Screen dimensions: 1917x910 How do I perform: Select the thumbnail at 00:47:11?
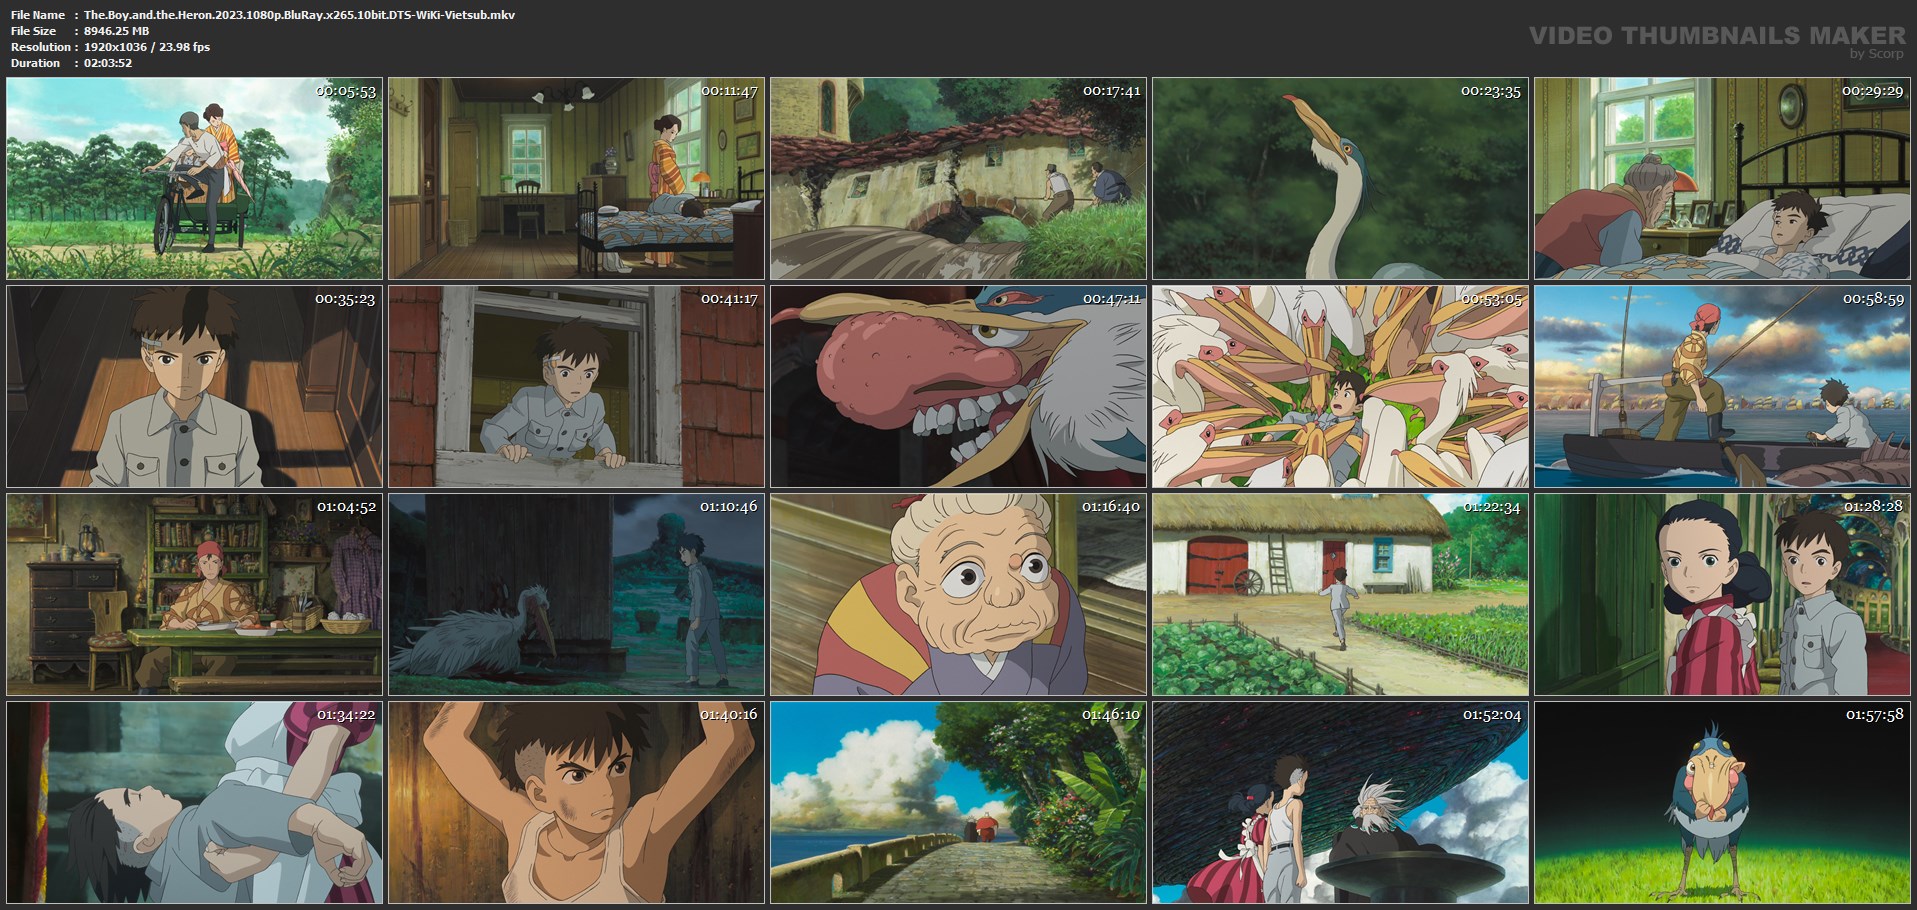(x=958, y=386)
